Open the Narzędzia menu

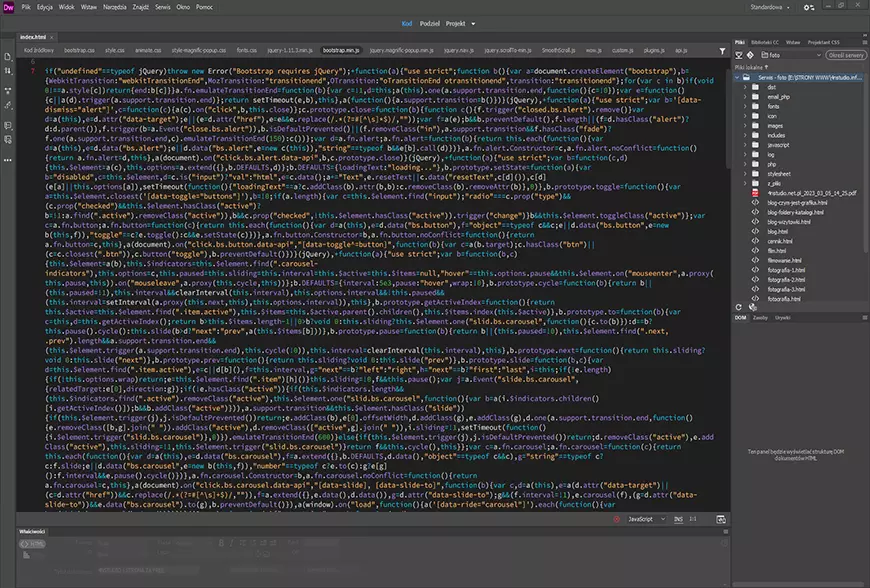tap(115, 7)
